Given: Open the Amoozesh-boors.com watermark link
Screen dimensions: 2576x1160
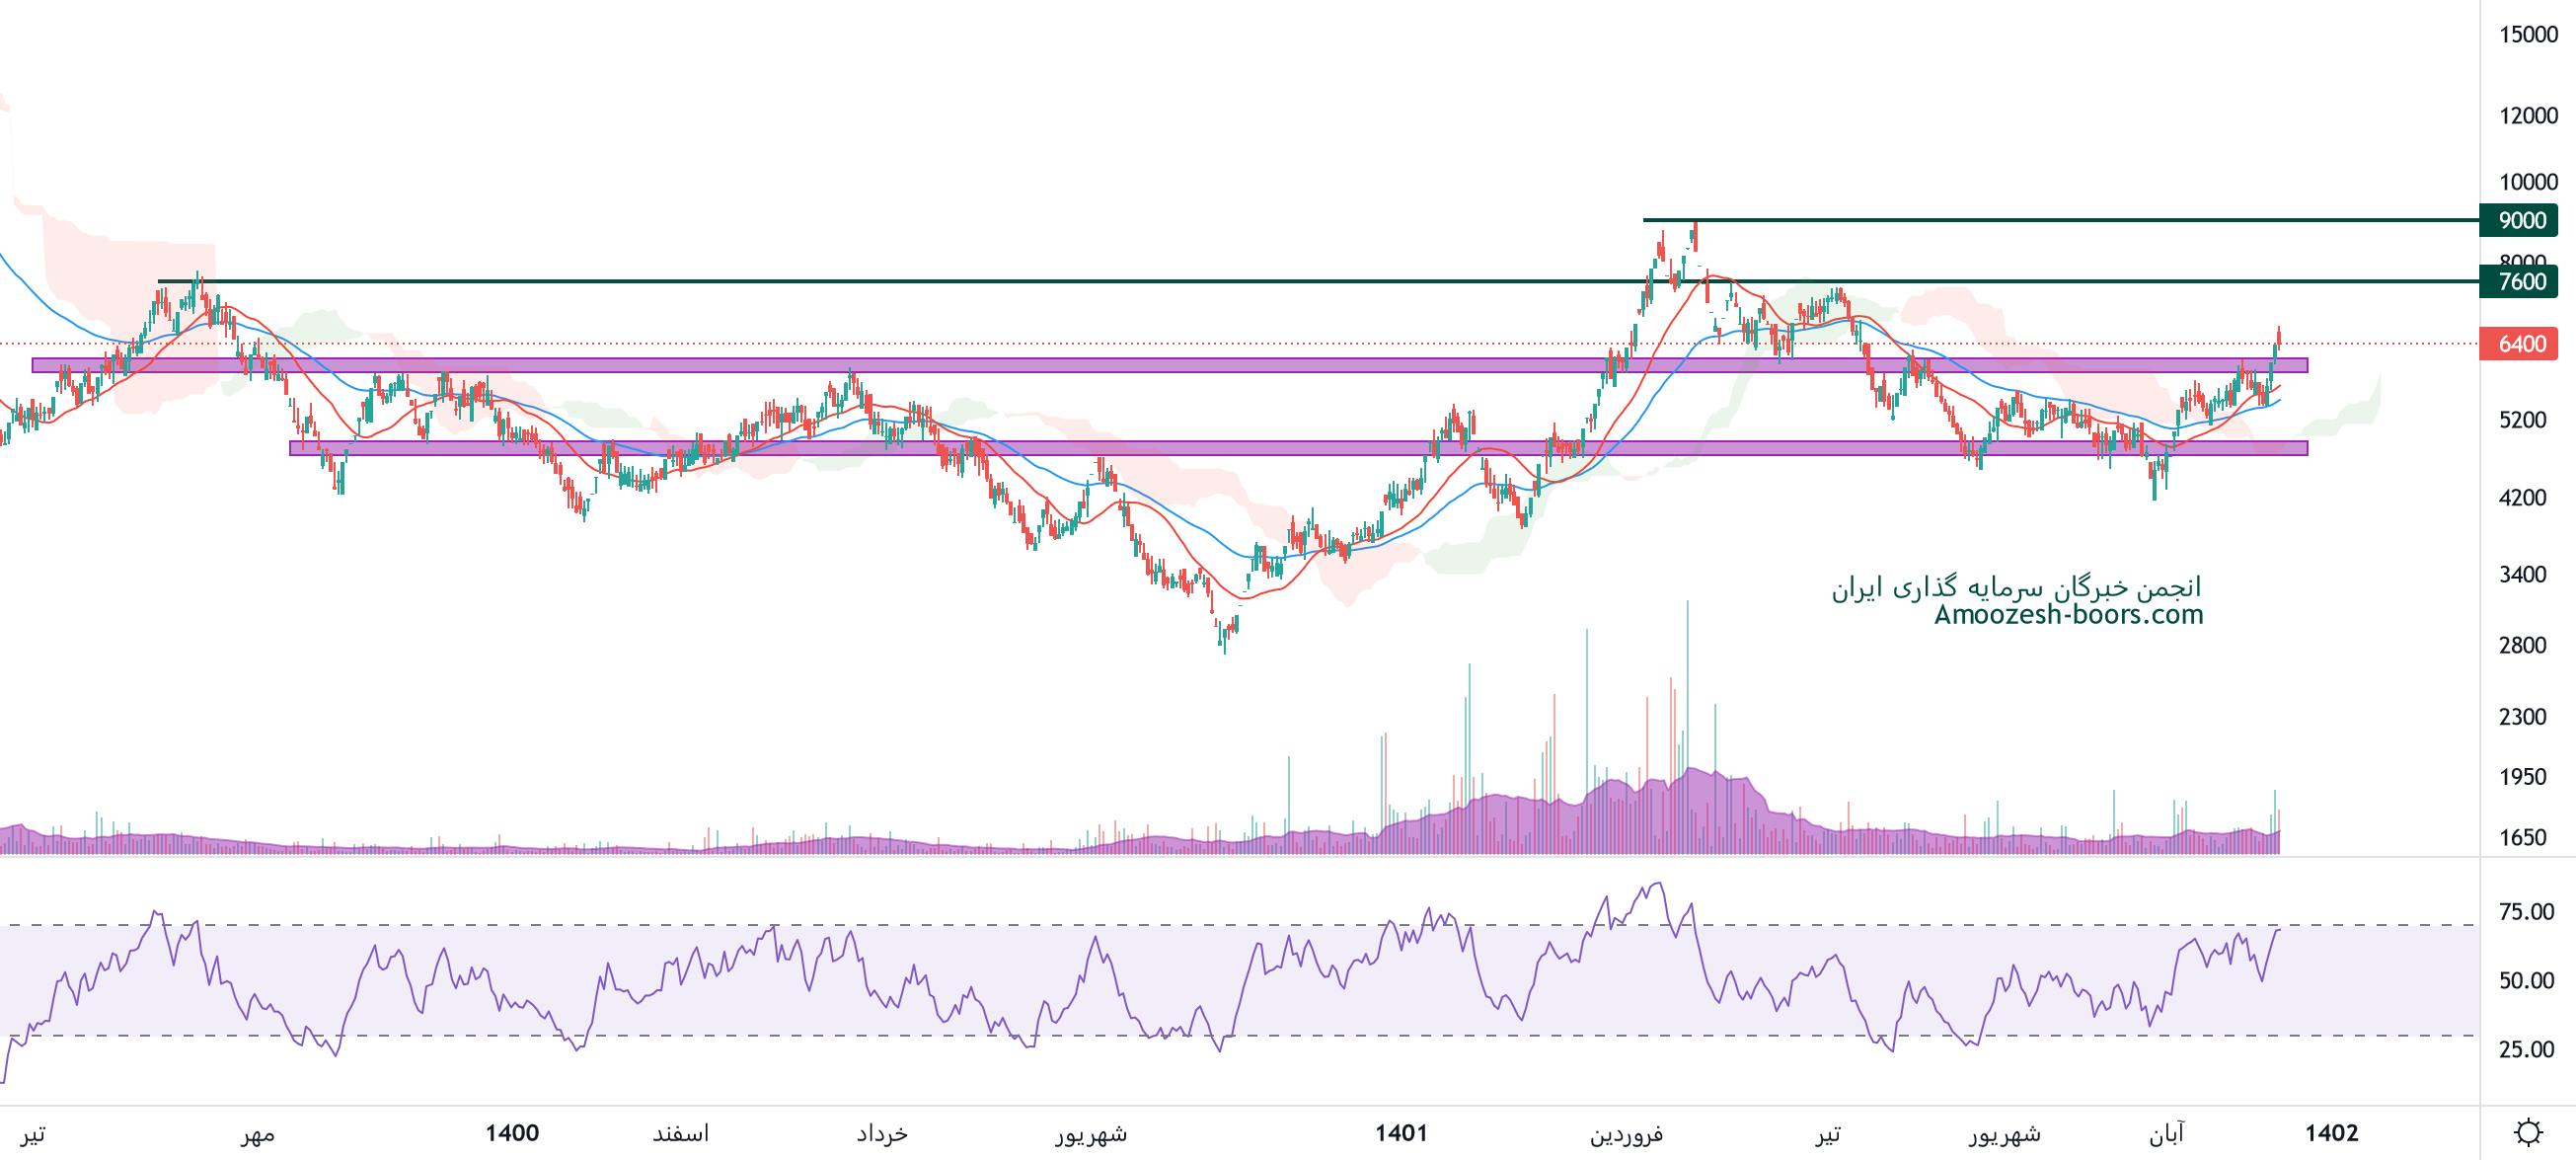Looking at the screenshot, I should tap(2068, 614).
